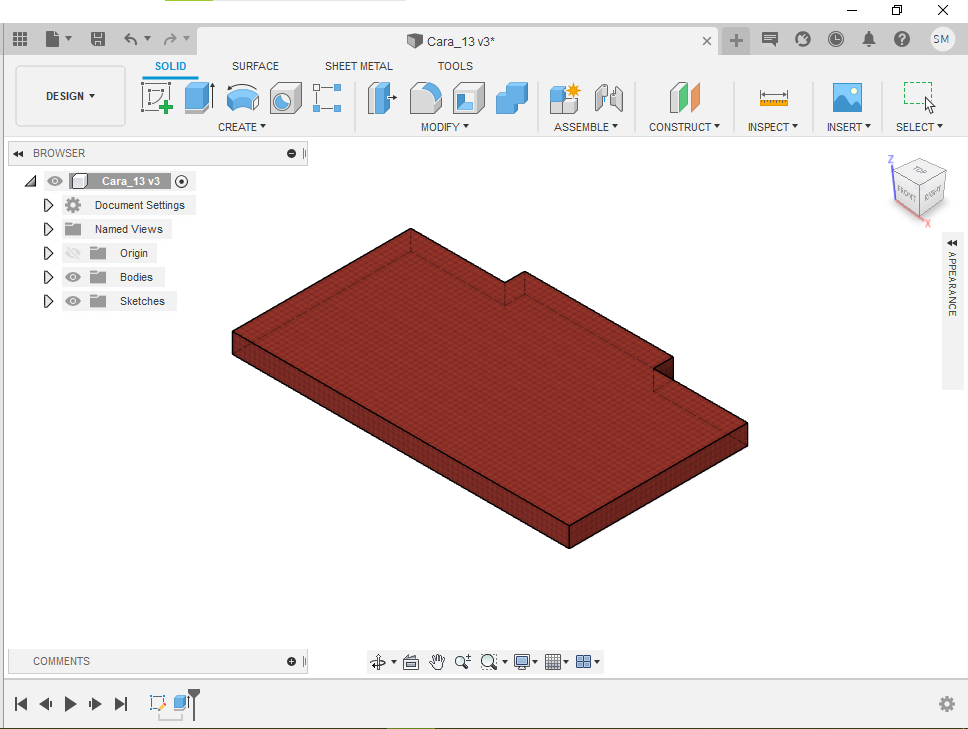Toggle visibility of Sketches folder

tap(73, 301)
